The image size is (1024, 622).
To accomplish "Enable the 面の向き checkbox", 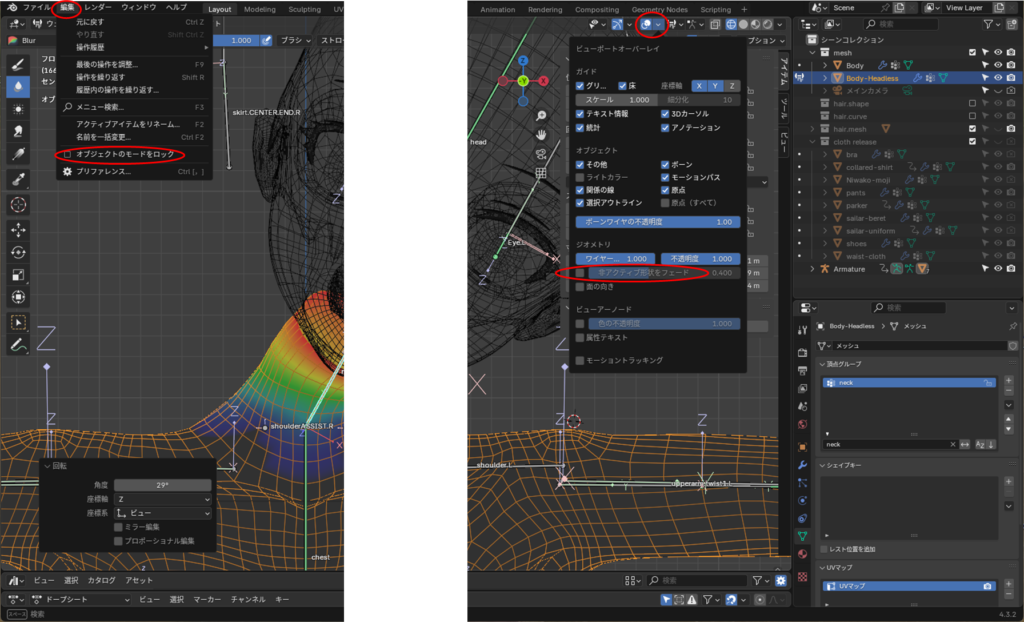I will pyautogui.click(x=581, y=286).
